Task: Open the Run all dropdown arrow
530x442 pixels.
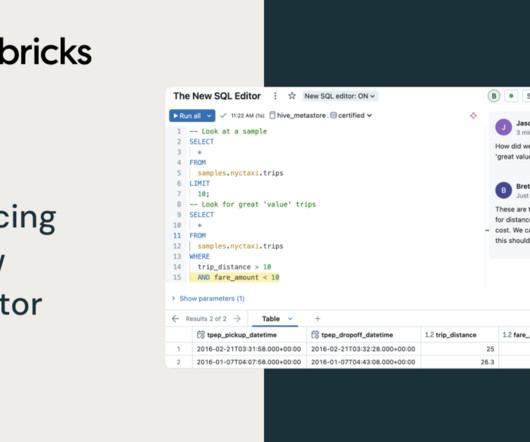Action: tap(210, 116)
